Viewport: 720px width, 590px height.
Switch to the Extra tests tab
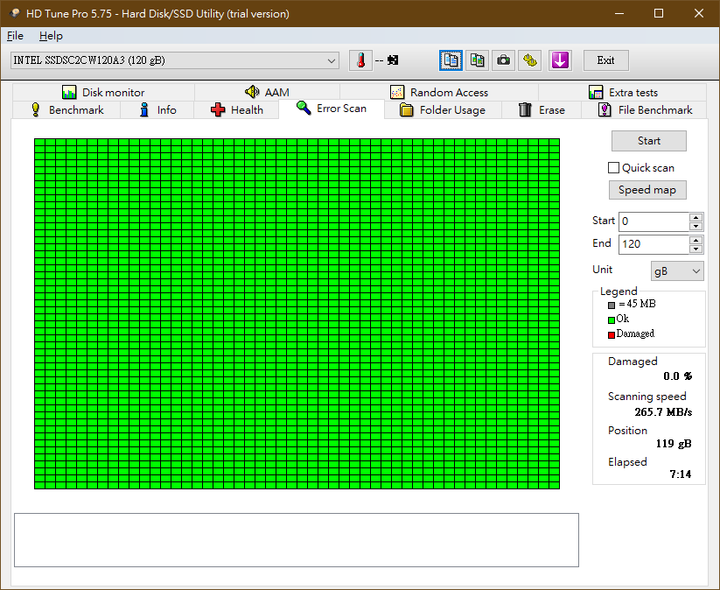pyautogui.click(x=623, y=92)
